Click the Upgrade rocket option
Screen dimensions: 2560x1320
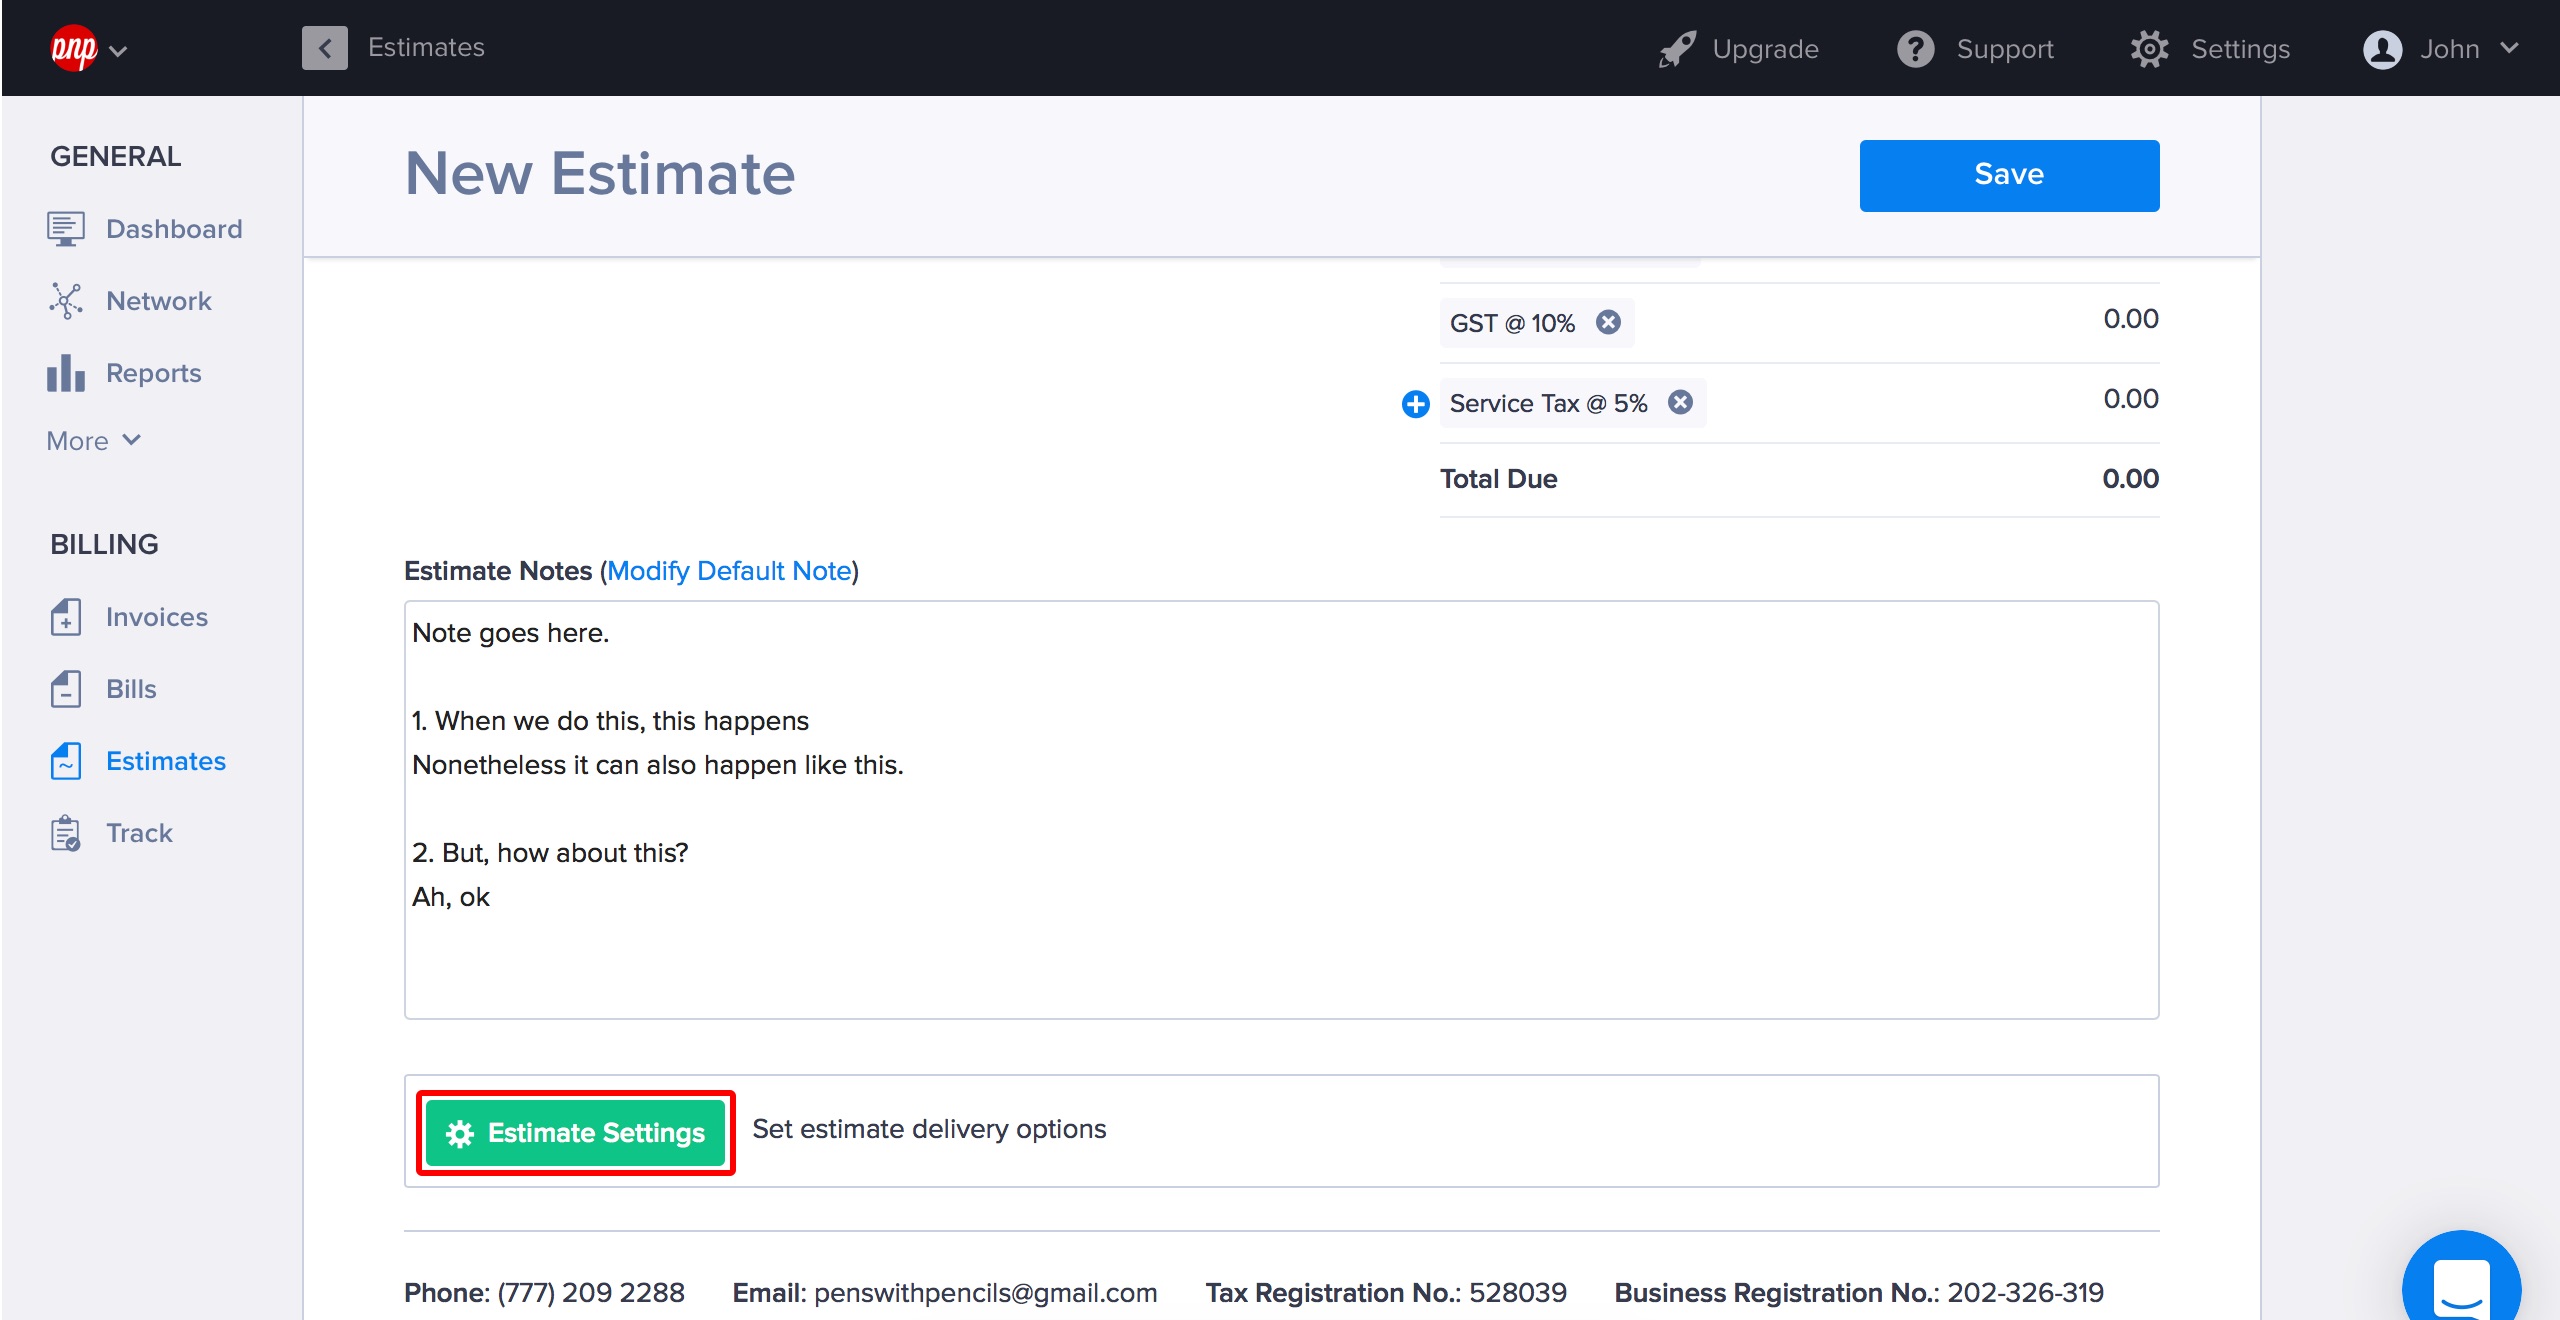point(1740,49)
